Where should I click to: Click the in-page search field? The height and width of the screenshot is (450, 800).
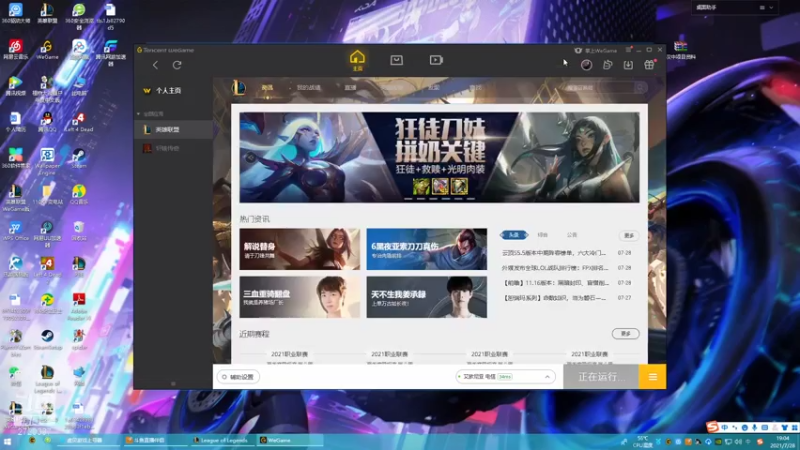[x=601, y=88]
